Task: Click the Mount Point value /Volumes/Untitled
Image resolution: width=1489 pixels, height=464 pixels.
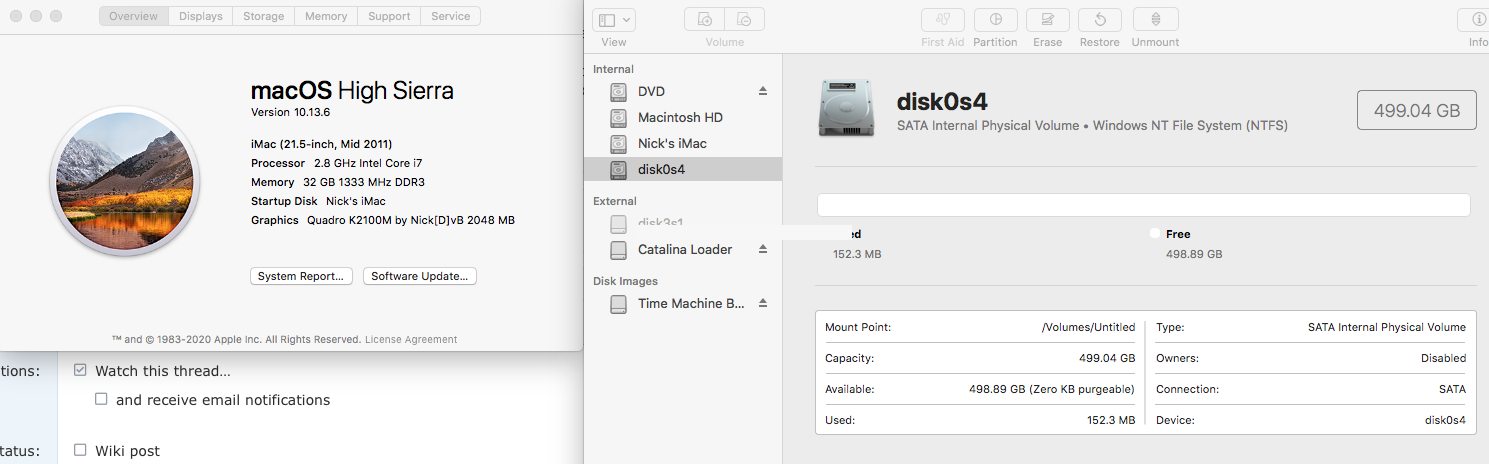Action: pos(1088,327)
